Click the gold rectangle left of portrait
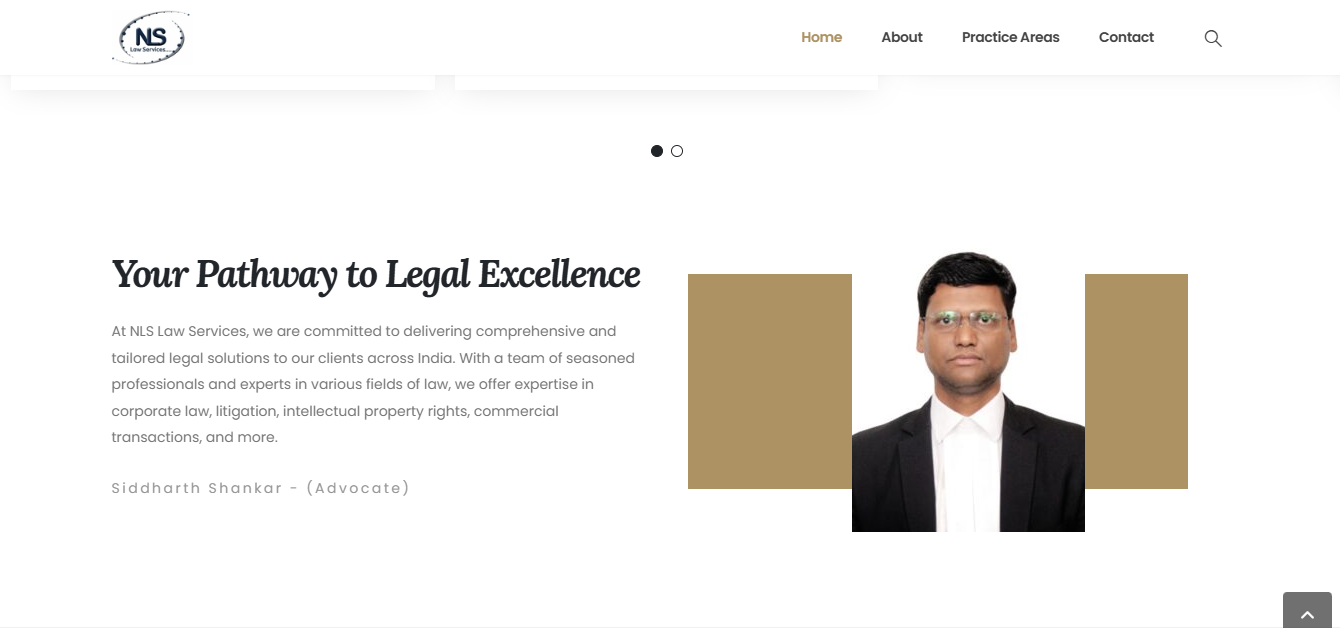 pos(770,381)
